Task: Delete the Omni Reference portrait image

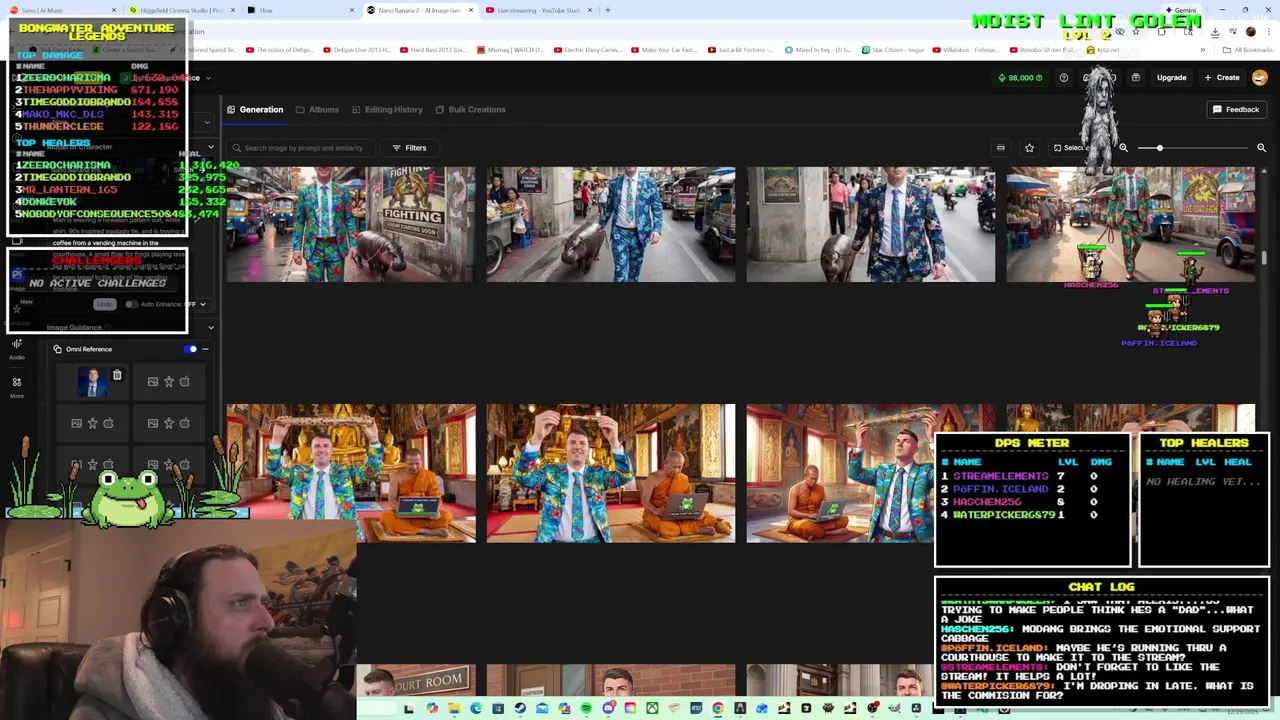Action: click(117, 375)
